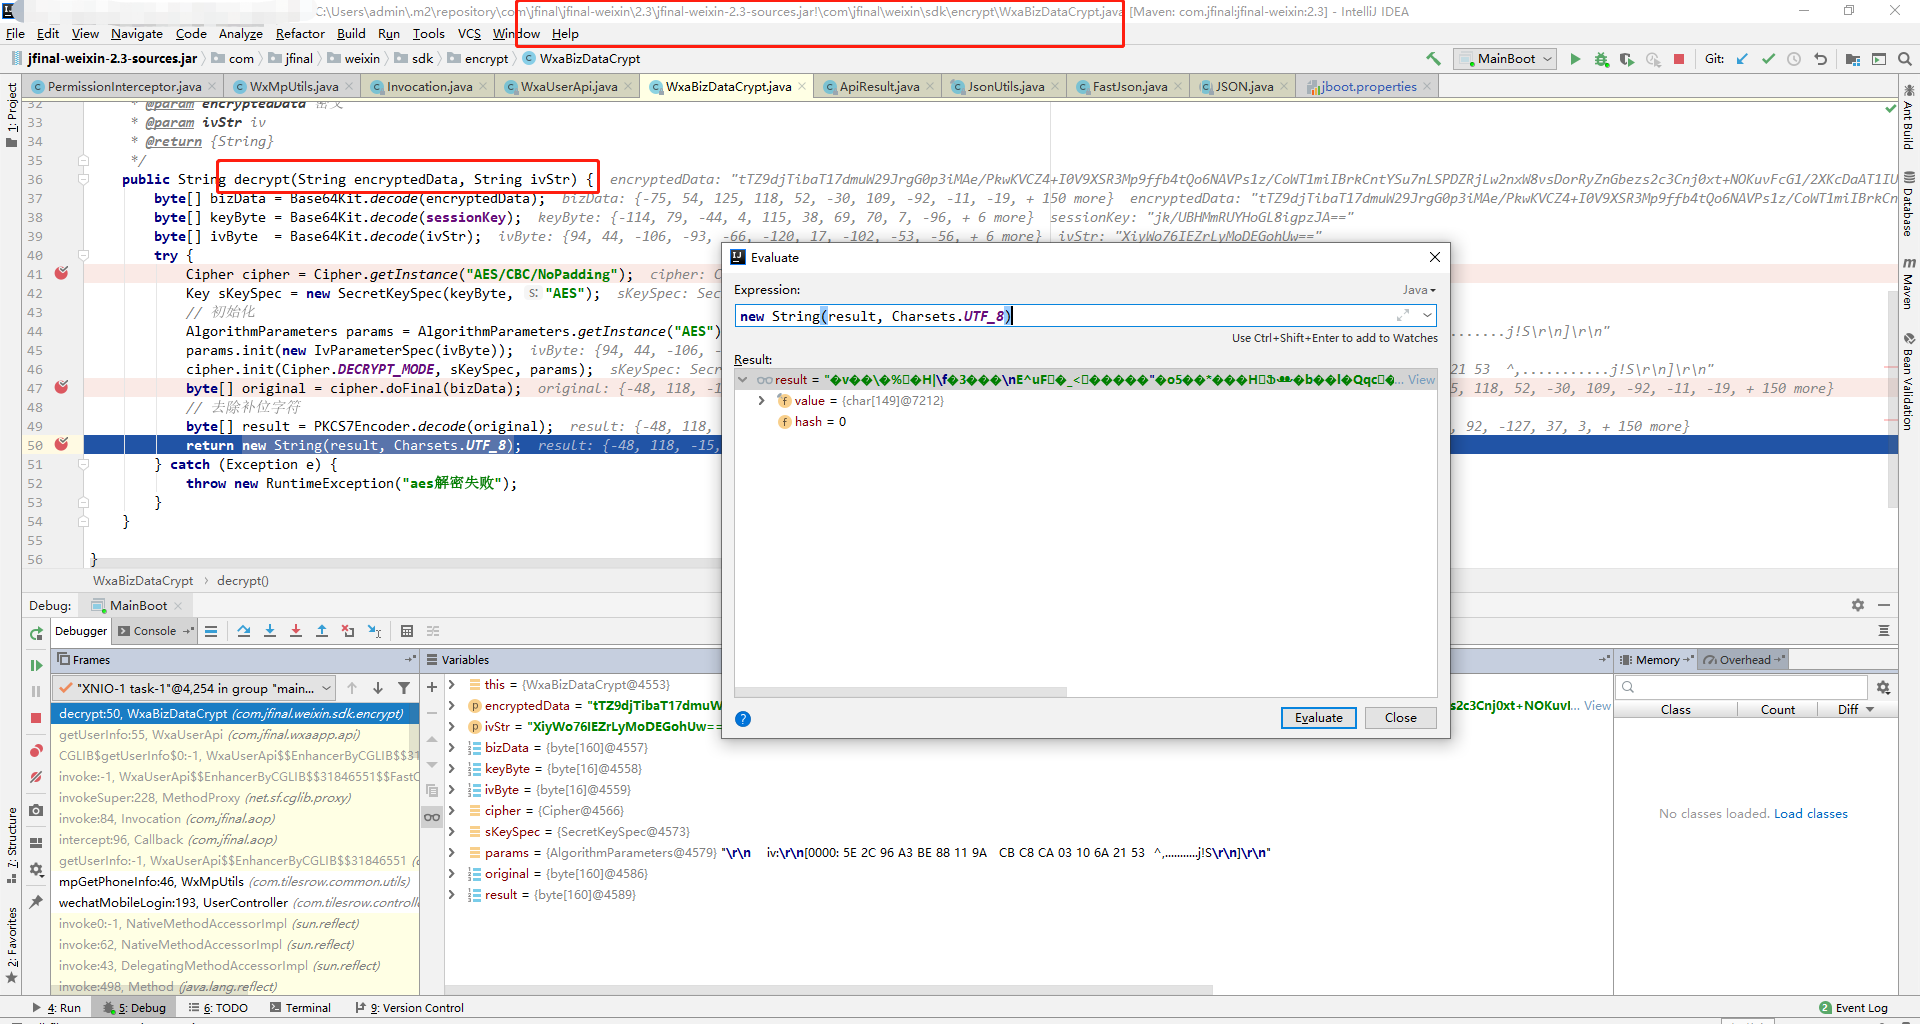1920x1024 pixels.
Task: Stop the process in the main toolbar
Action: click(x=1679, y=59)
